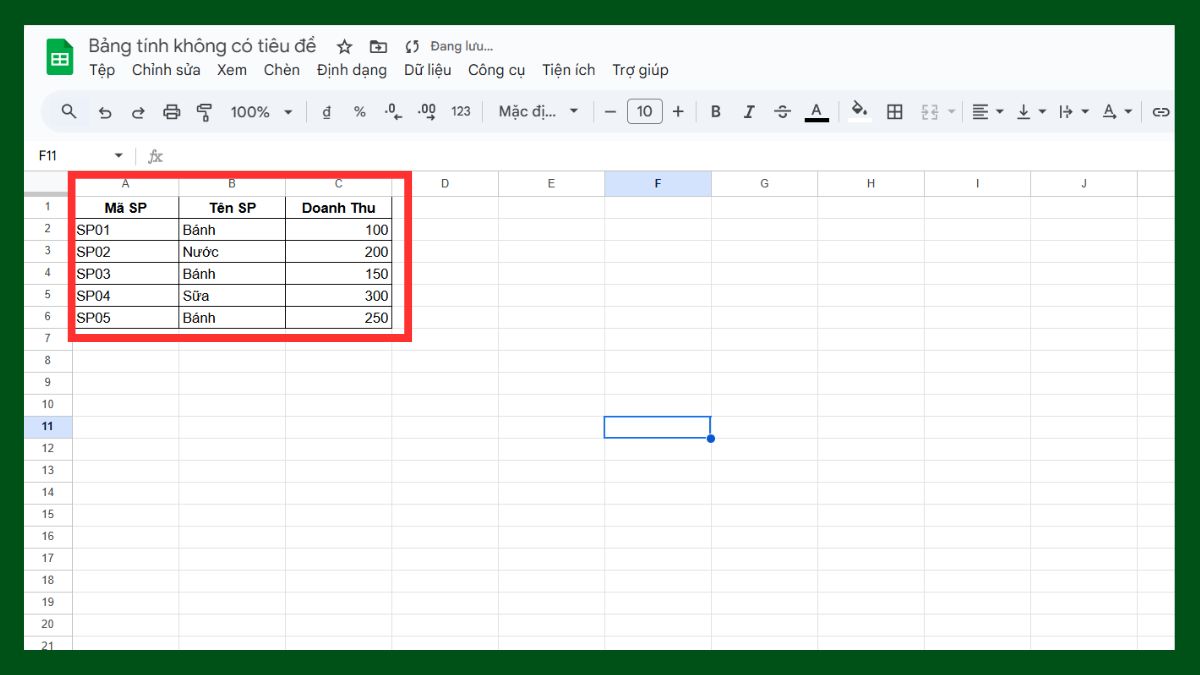Open the Định dạng menu

pyautogui.click(x=352, y=70)
